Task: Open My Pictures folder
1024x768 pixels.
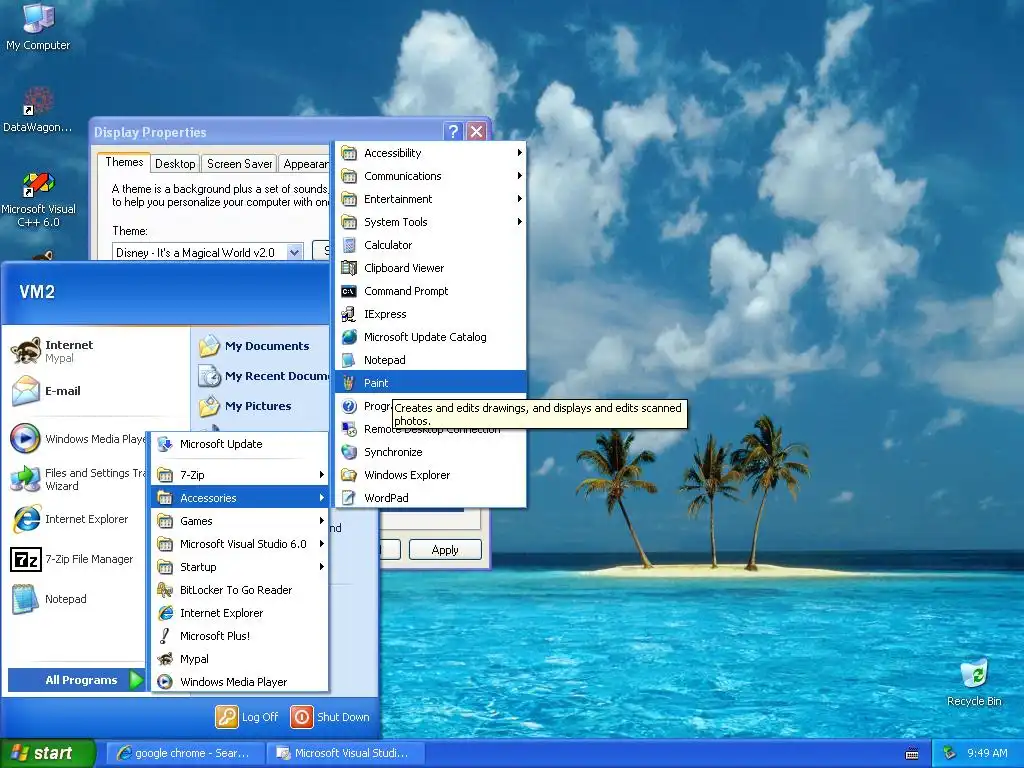Action: pyautogui.click(x=263, y=406)
